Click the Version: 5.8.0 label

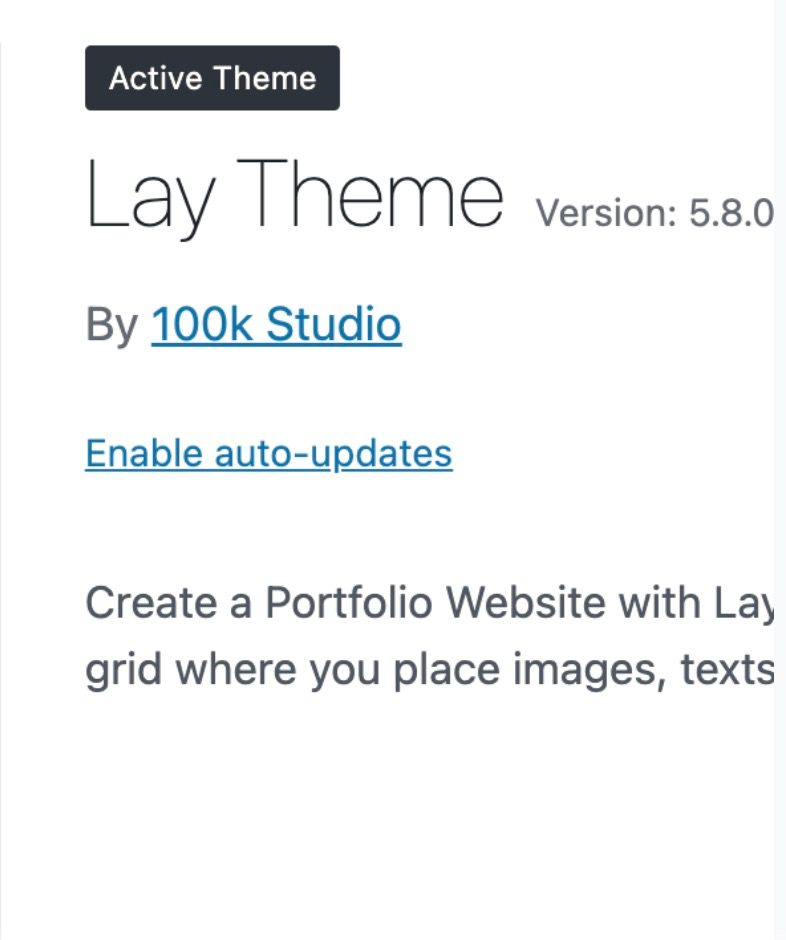654,213
